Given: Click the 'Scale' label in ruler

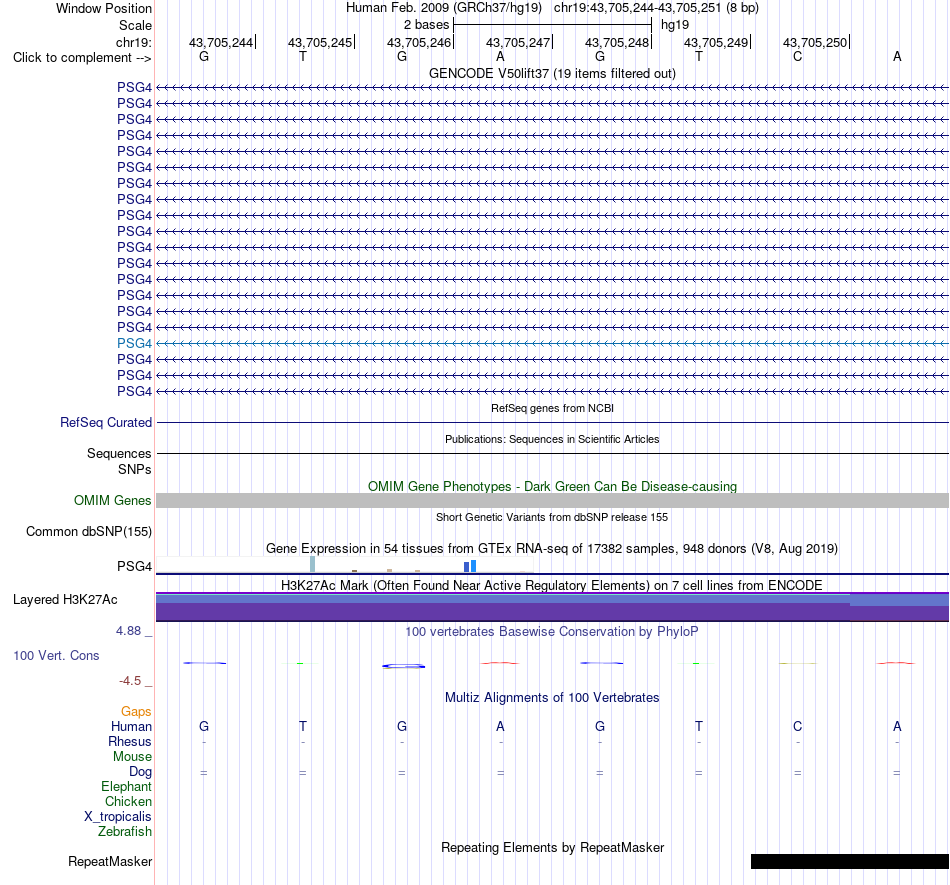Looking at the screenshot, I should click(x=135, y=25).
